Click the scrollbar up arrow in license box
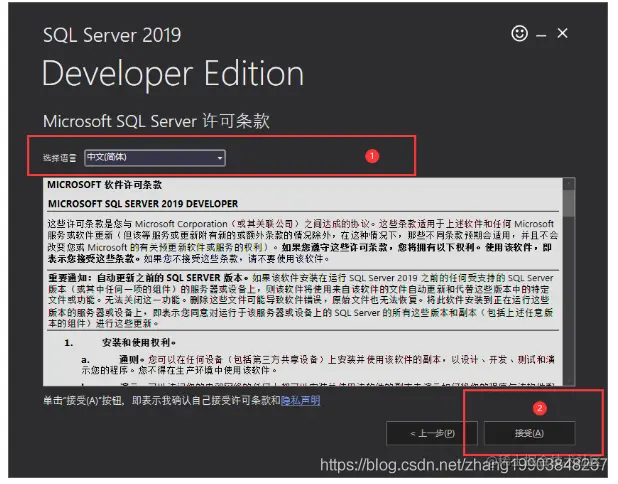The image size is (618, 484). tap(569, 184)
